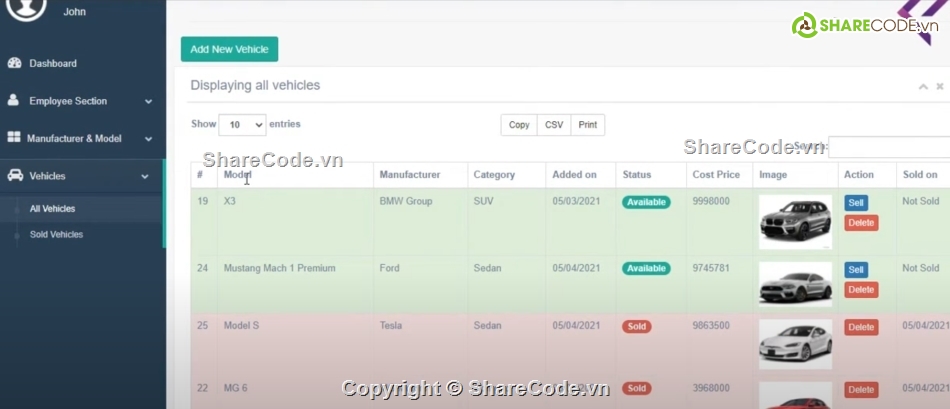Click the Dashboard gauge icon
The image size is (950, 409).
click(15, 63)
